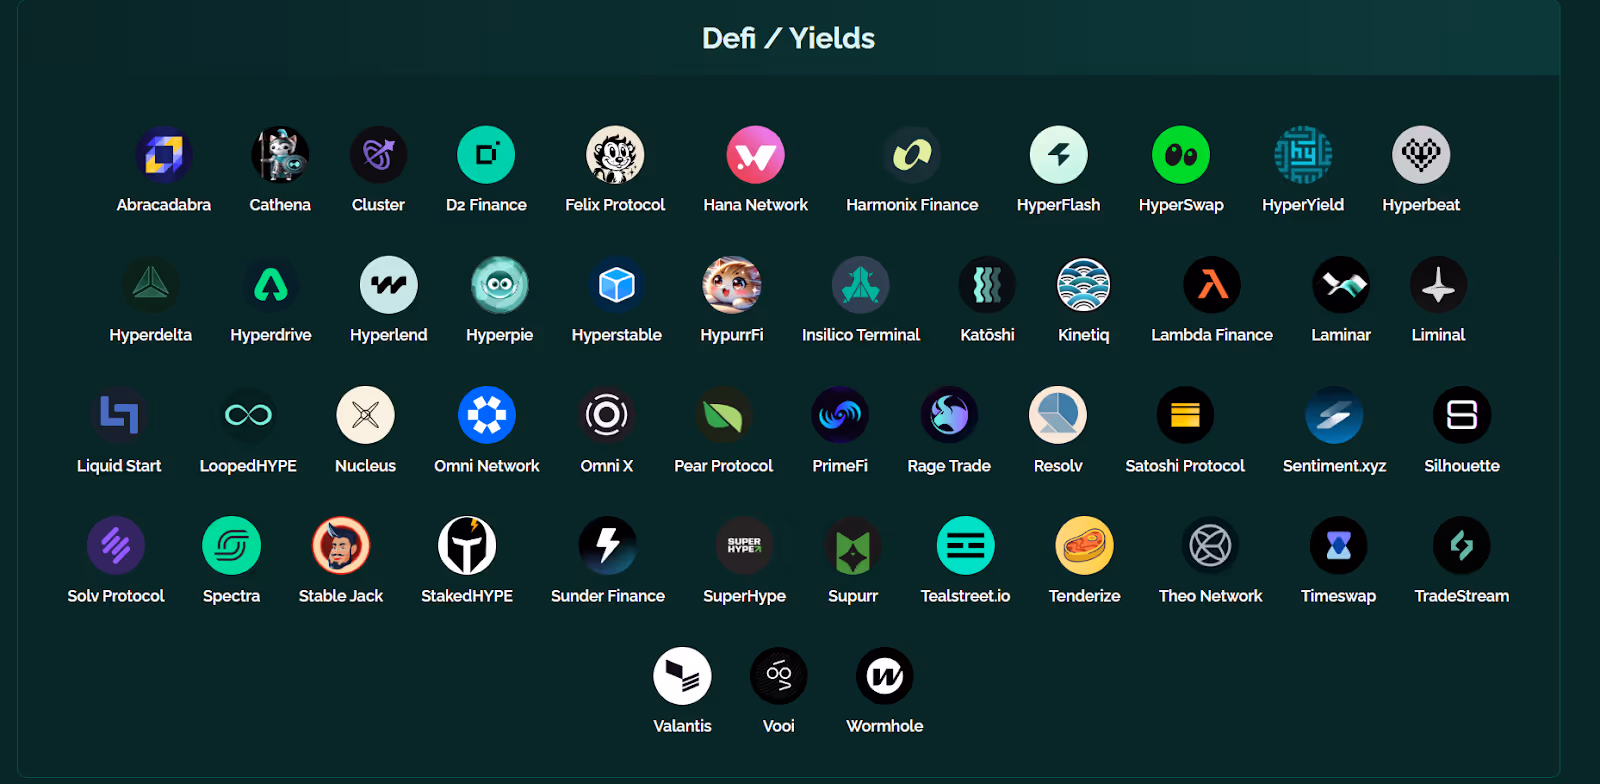Select the Tealstreet.io icon
Viewport: 1600px width, 784px height.
tap(966, 546)
